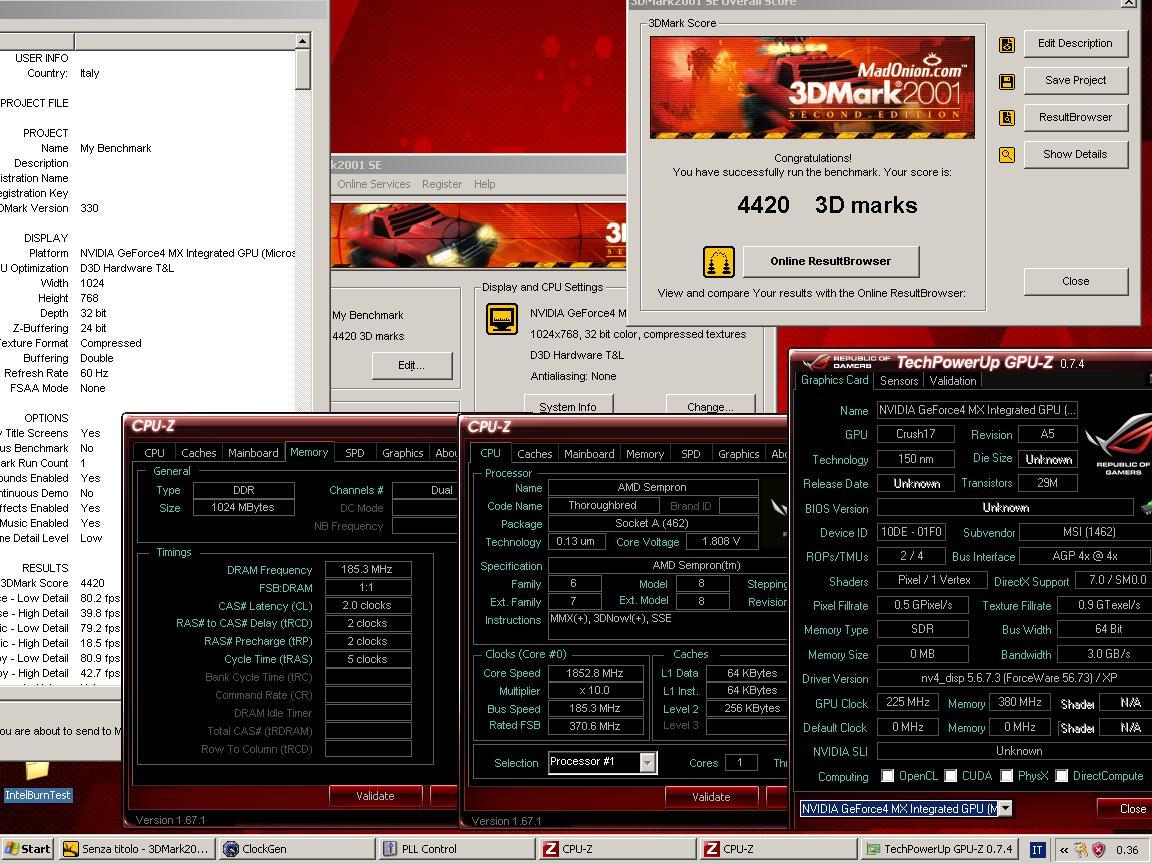1152x864 pixels.
Task: Click the GPU Name field in GPU-Z
Action: click(x=977, y=410)
